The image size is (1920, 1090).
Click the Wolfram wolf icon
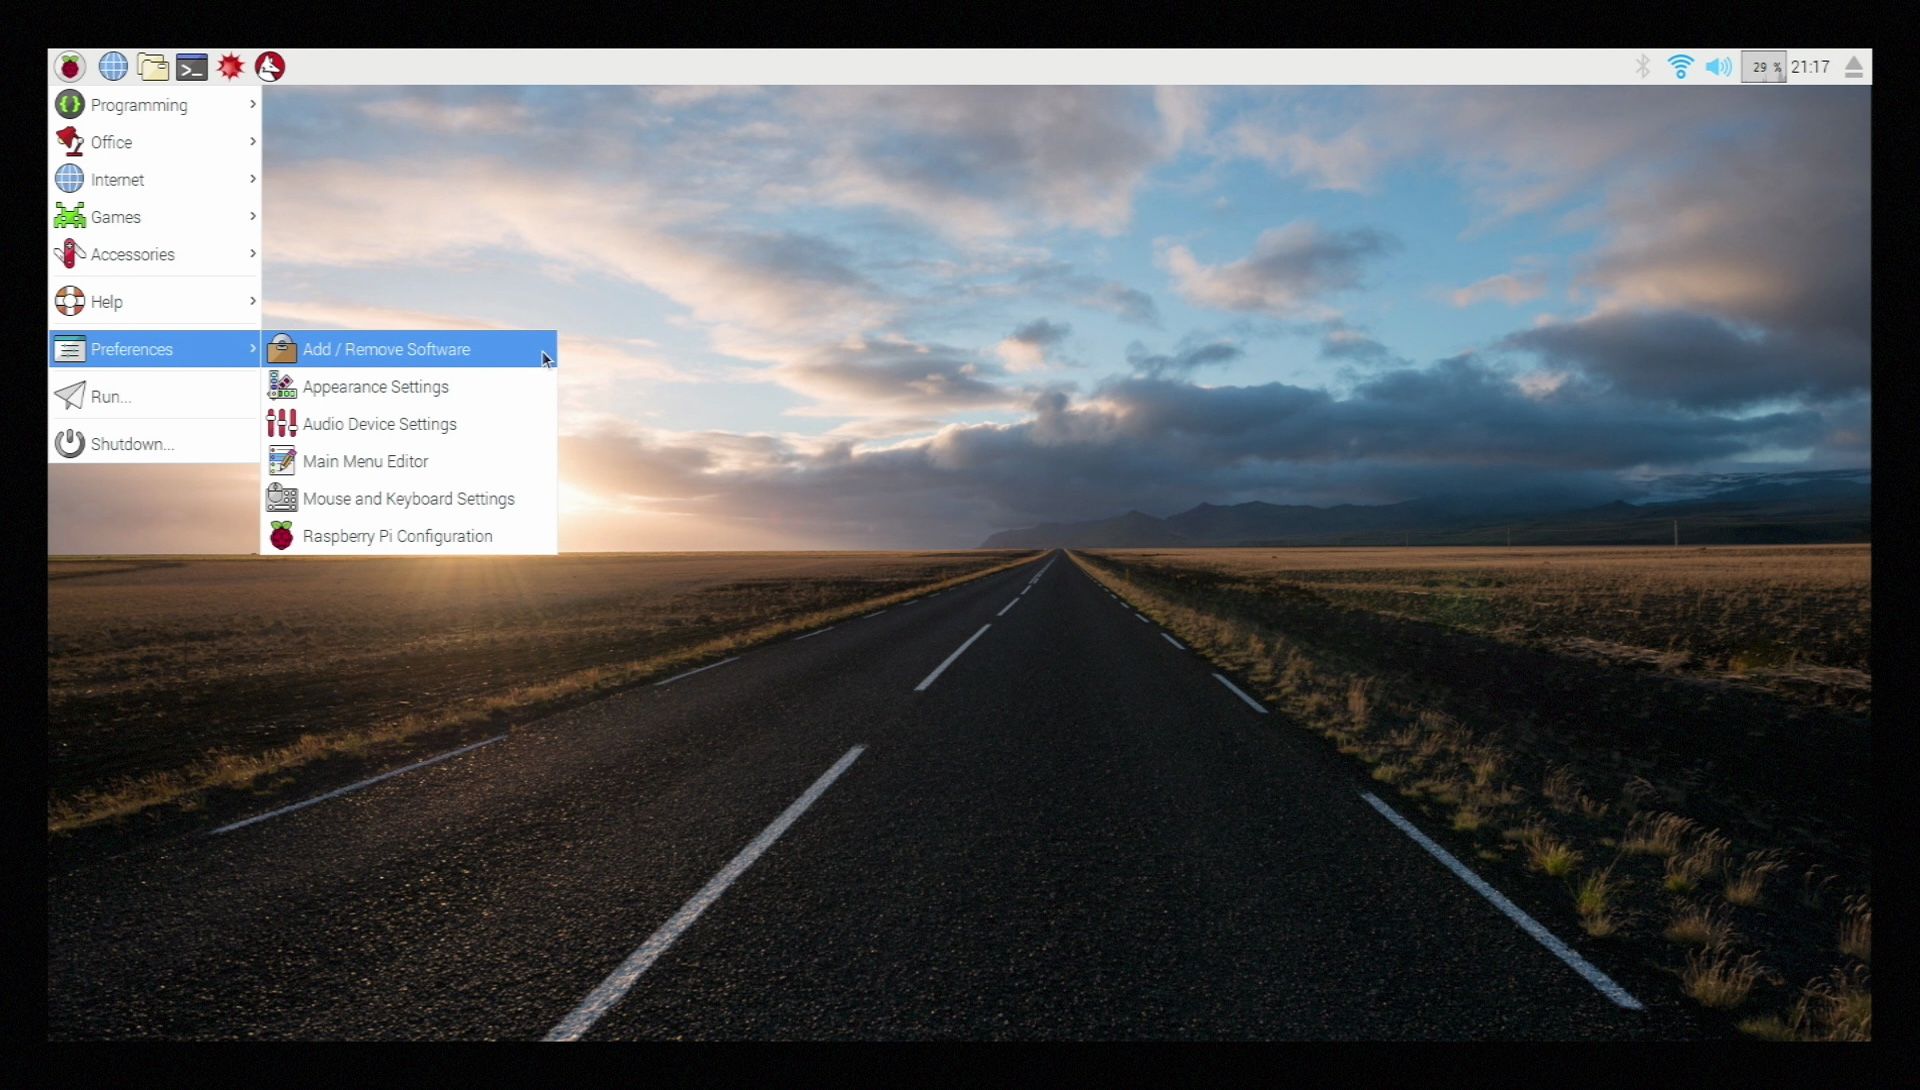(270, 67)
